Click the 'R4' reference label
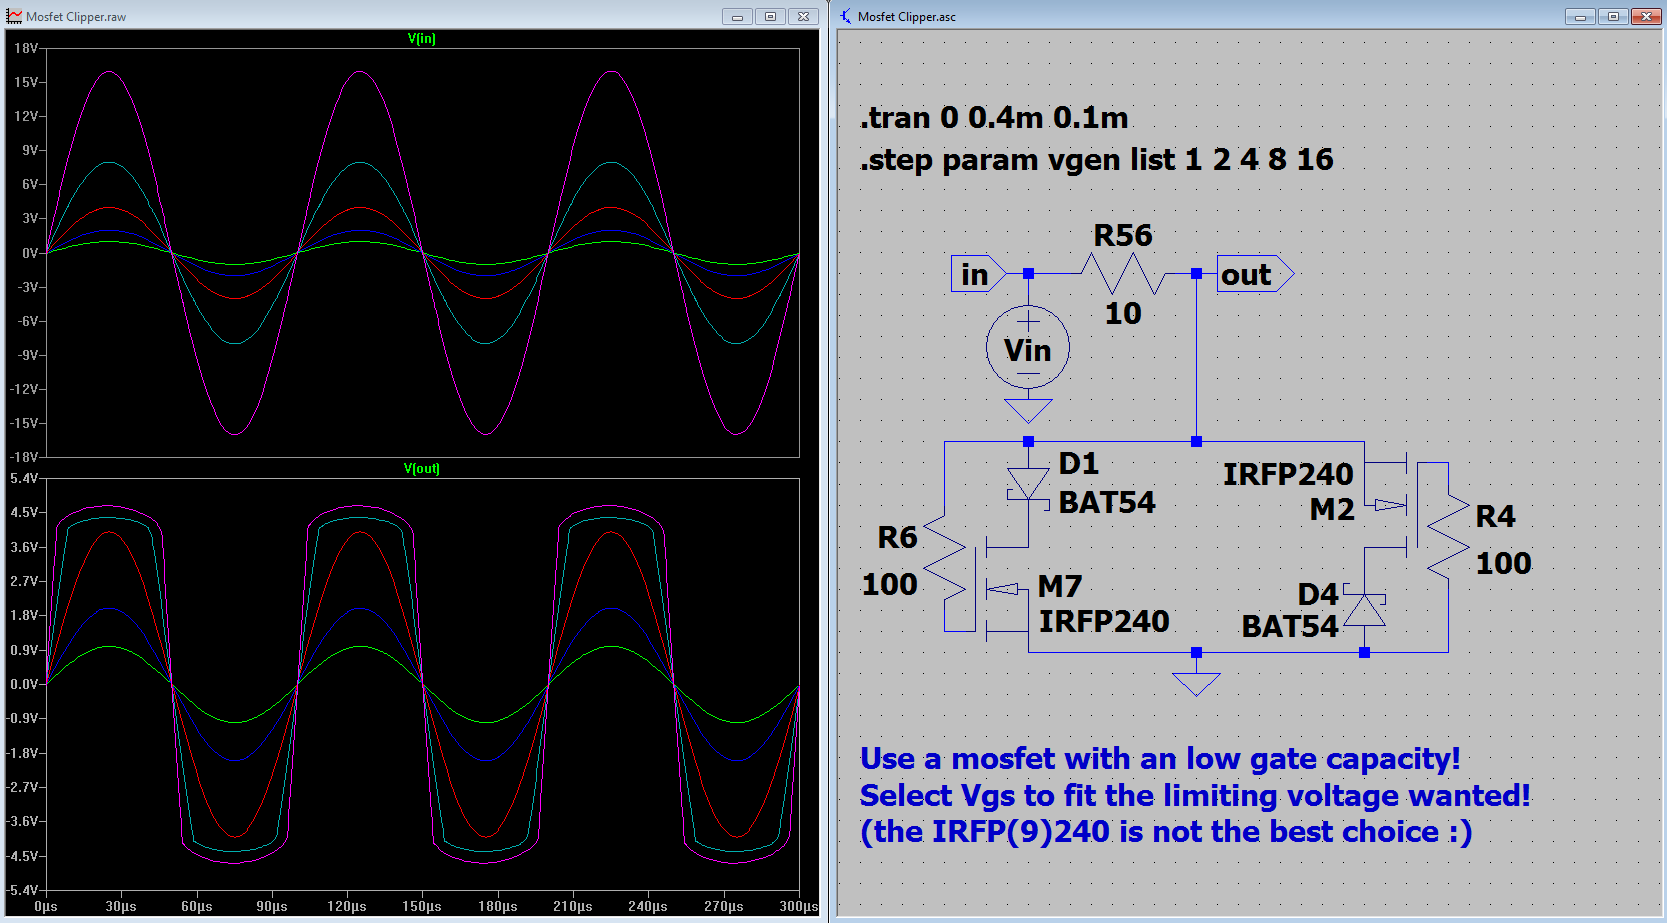Image resolution: width=1667 pixels, height=923 pixels. tap(1496, 517)
